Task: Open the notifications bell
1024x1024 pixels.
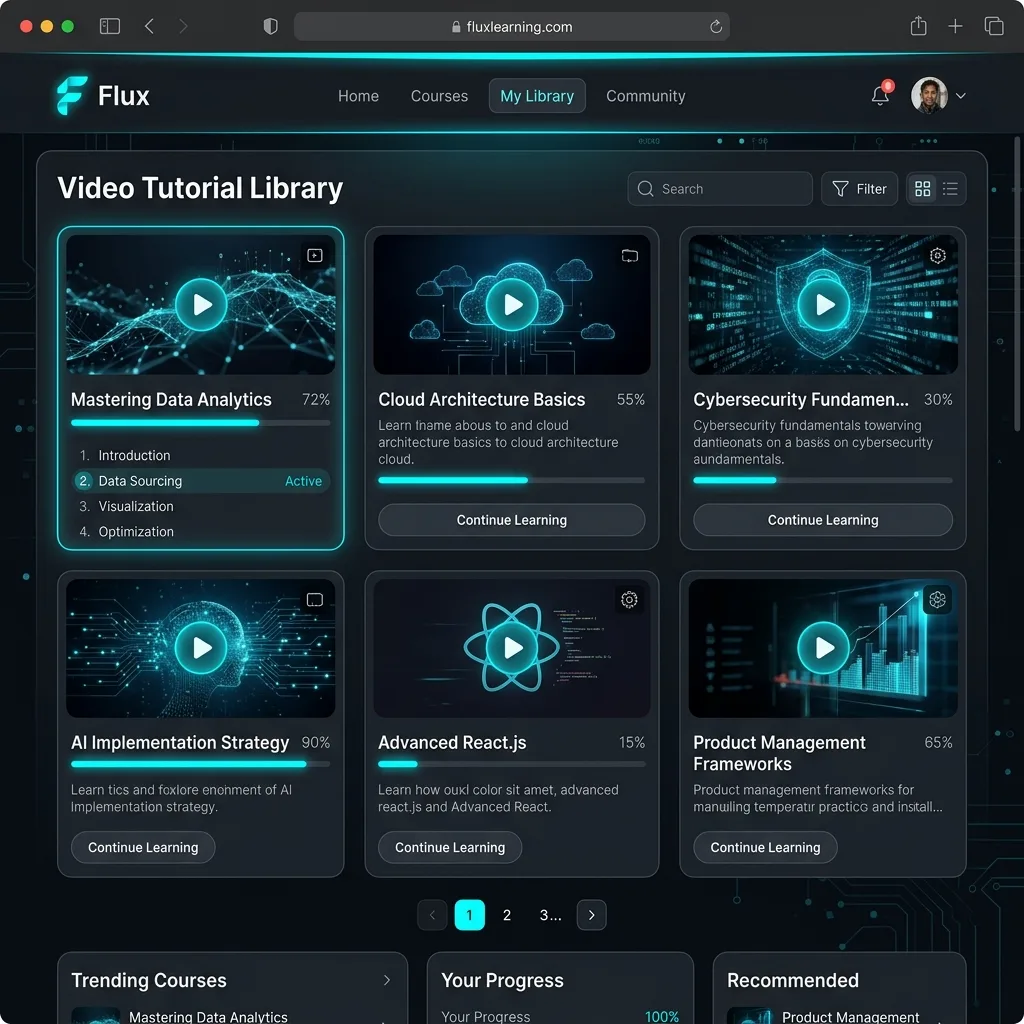Action: [x=880, y=95]
